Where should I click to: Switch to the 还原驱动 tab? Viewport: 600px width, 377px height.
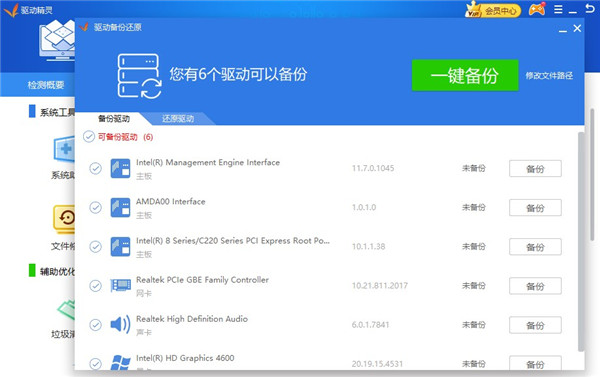[x=178, y=119]
